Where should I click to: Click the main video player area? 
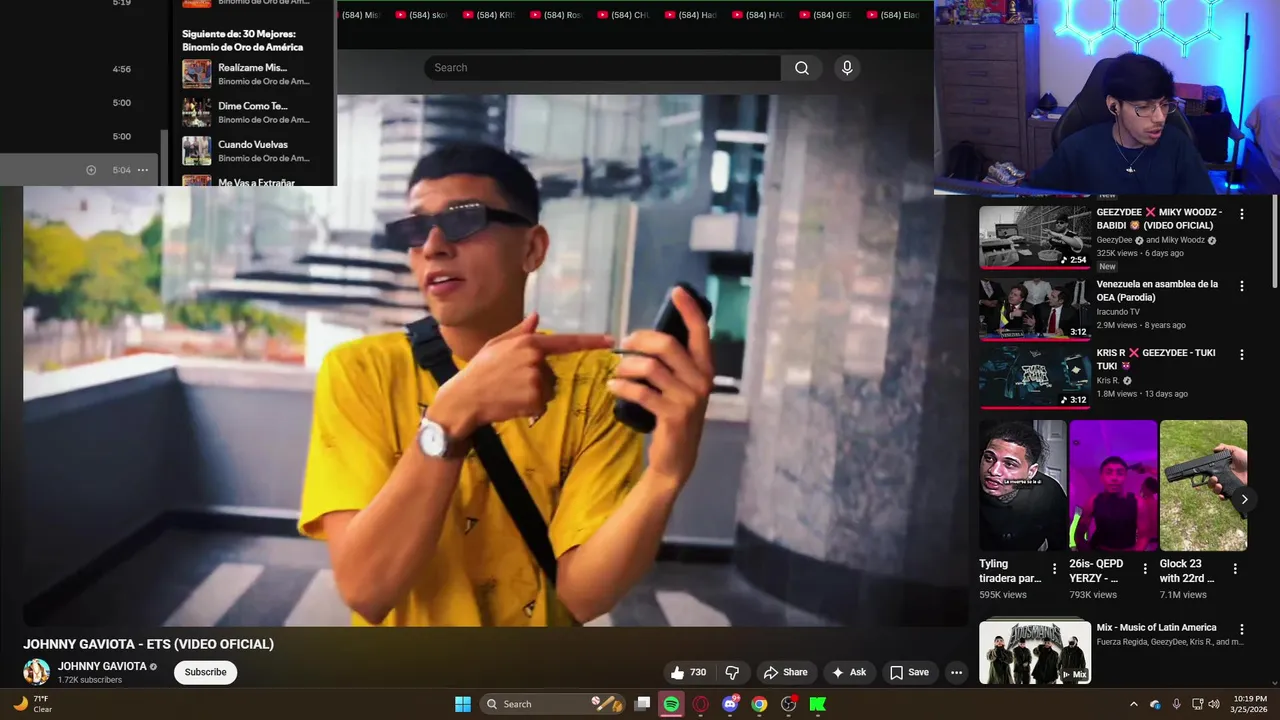[495, 360]
